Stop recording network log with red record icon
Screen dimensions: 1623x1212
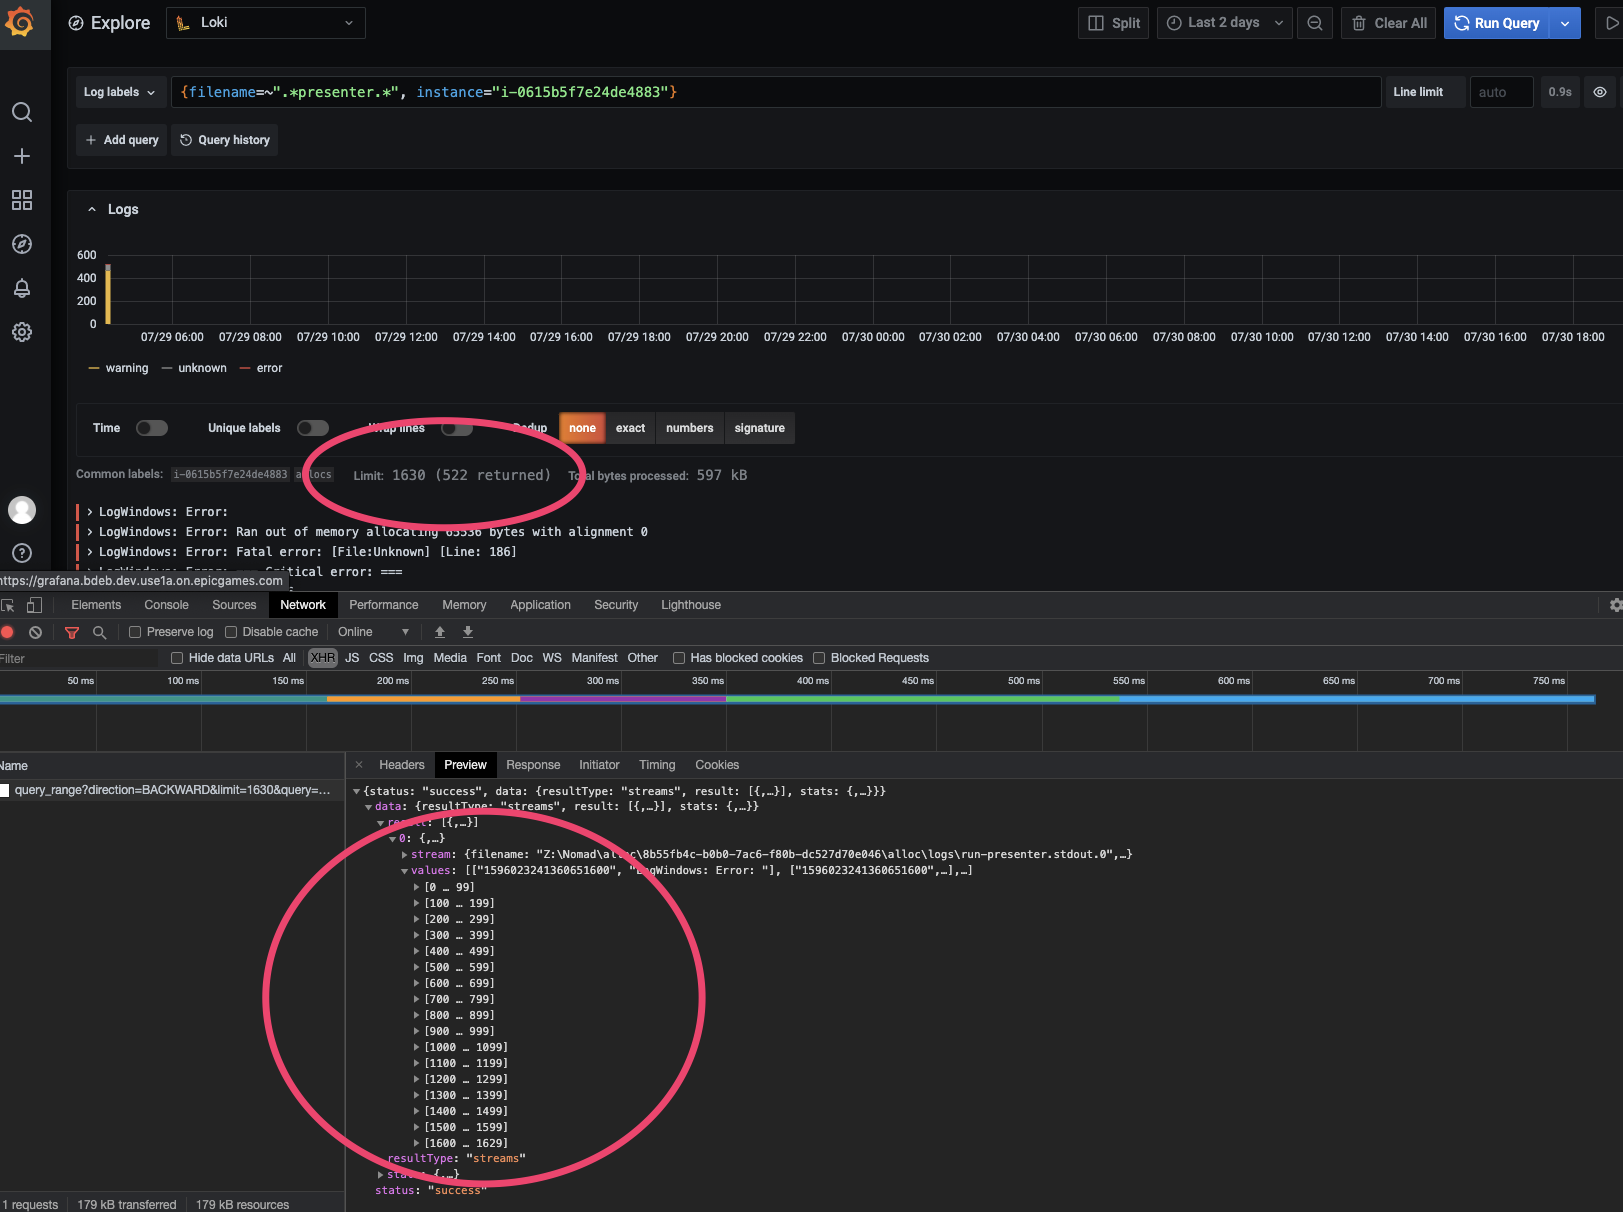click(8, 632)
